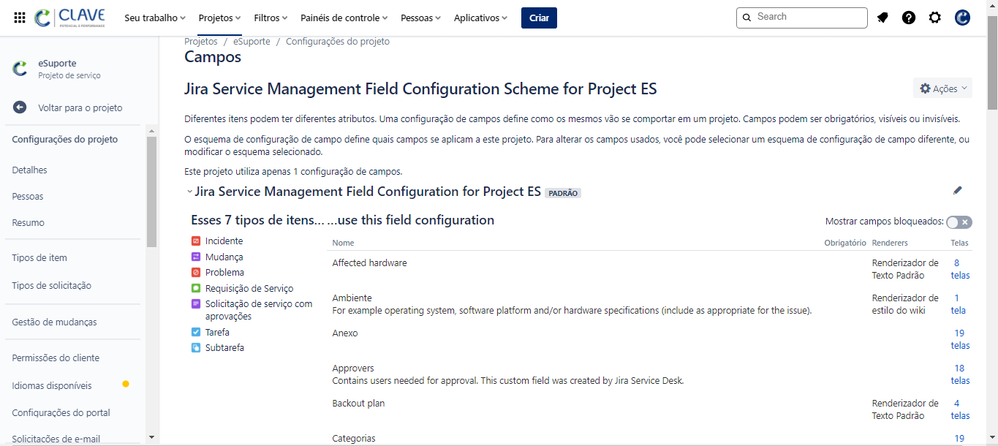Open the 8 telas link for Affected hardware

[x=960, y=268]
